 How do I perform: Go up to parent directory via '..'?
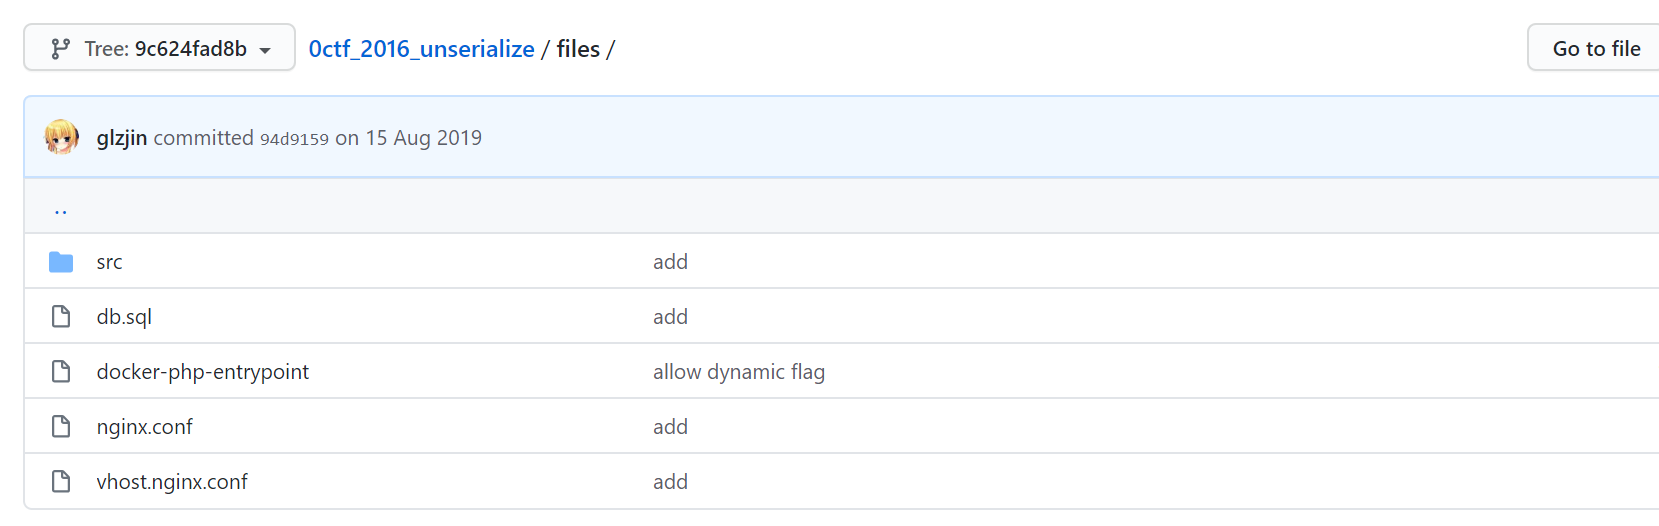pos(61,208)
